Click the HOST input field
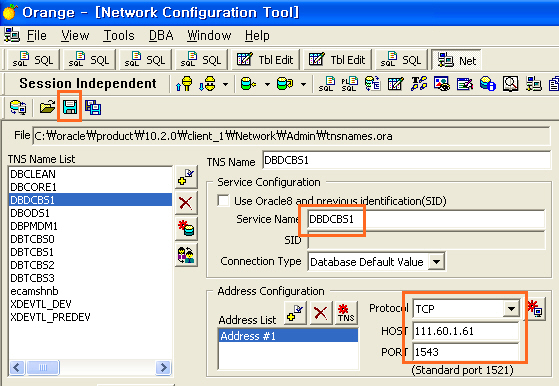 point(466,331)
